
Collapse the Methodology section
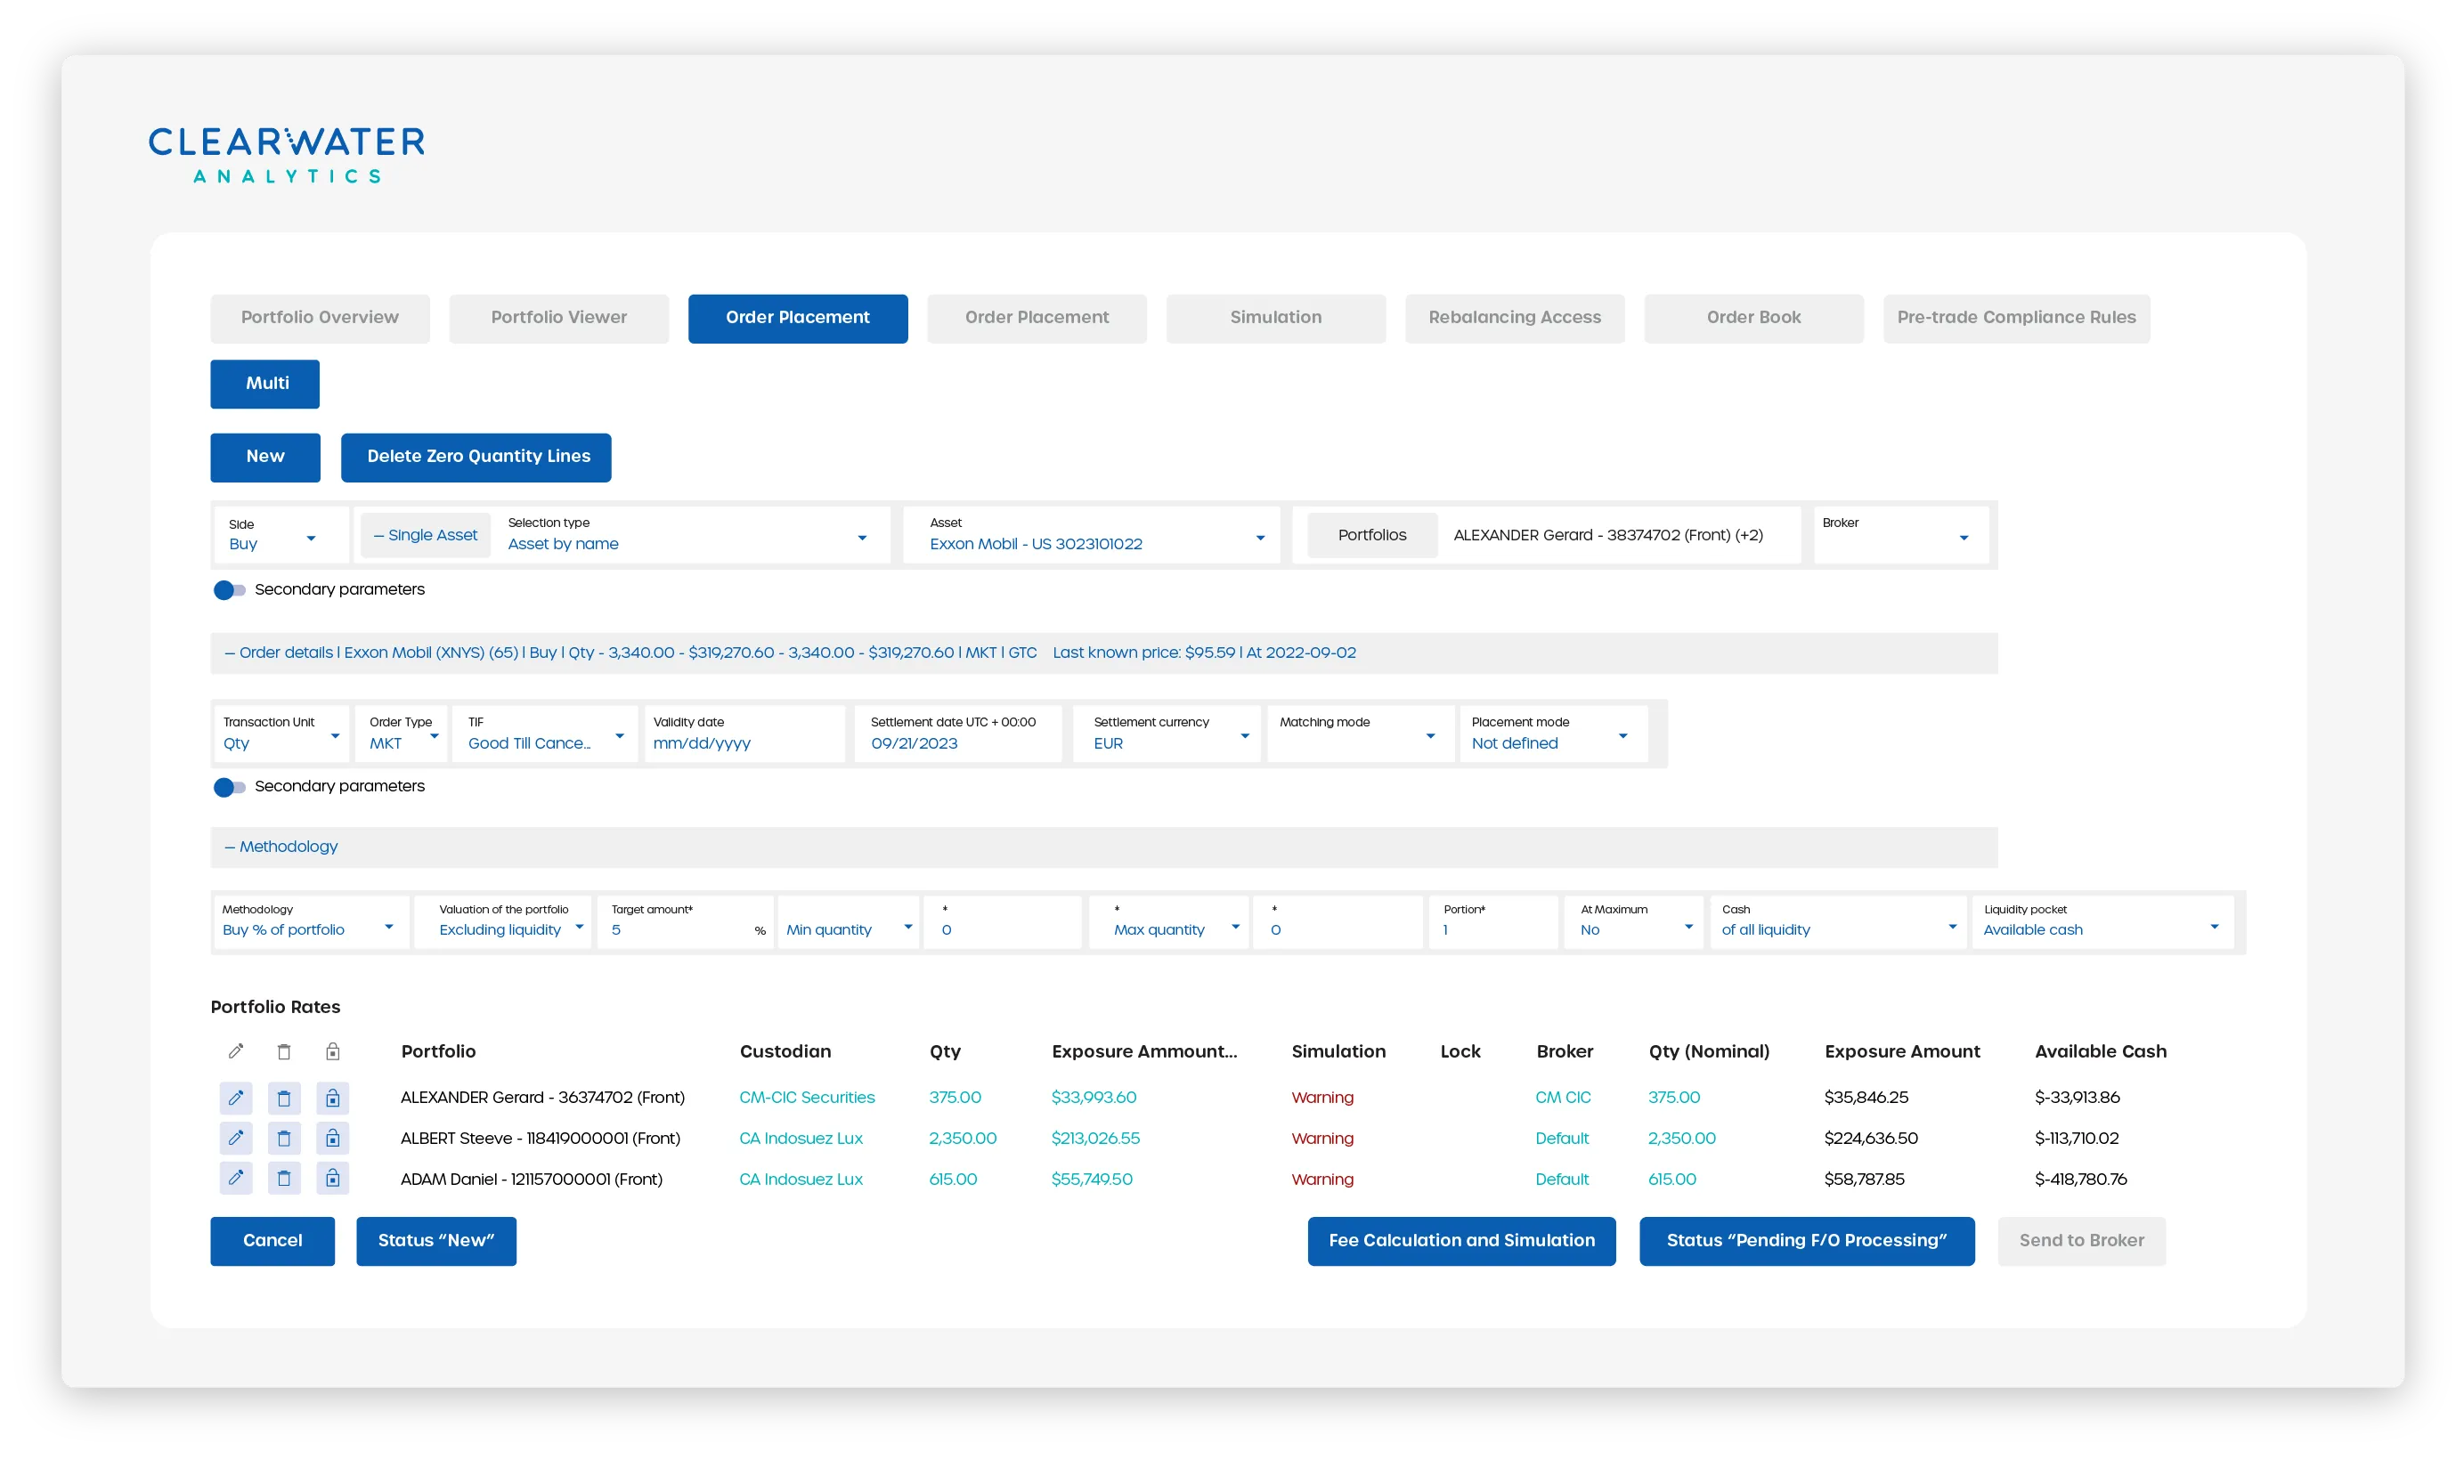[x=282, y=847]
